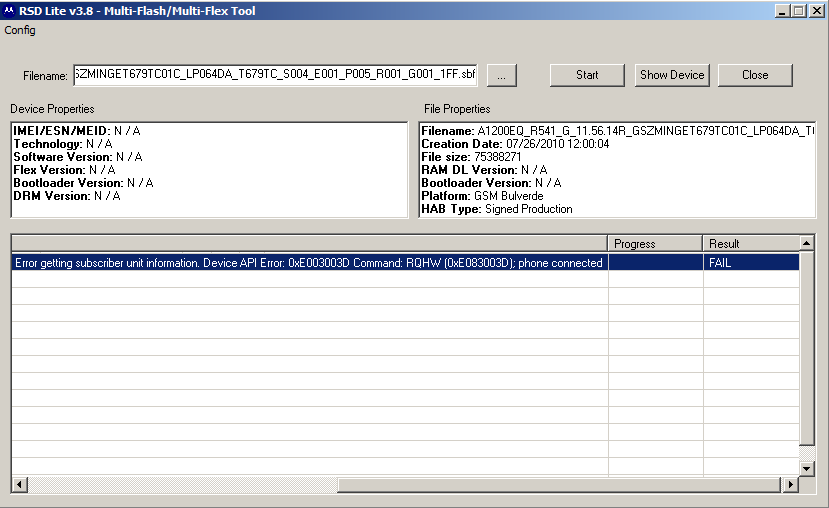Click the vertical scrollbar thumb in list
Viewport: 829px width, 508px height.
tap(806, 348)
